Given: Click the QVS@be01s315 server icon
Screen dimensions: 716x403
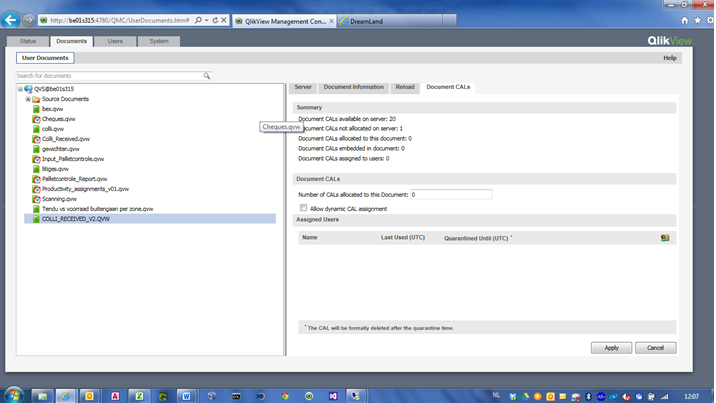Looking at the screenshot, I should pos(28,89).
